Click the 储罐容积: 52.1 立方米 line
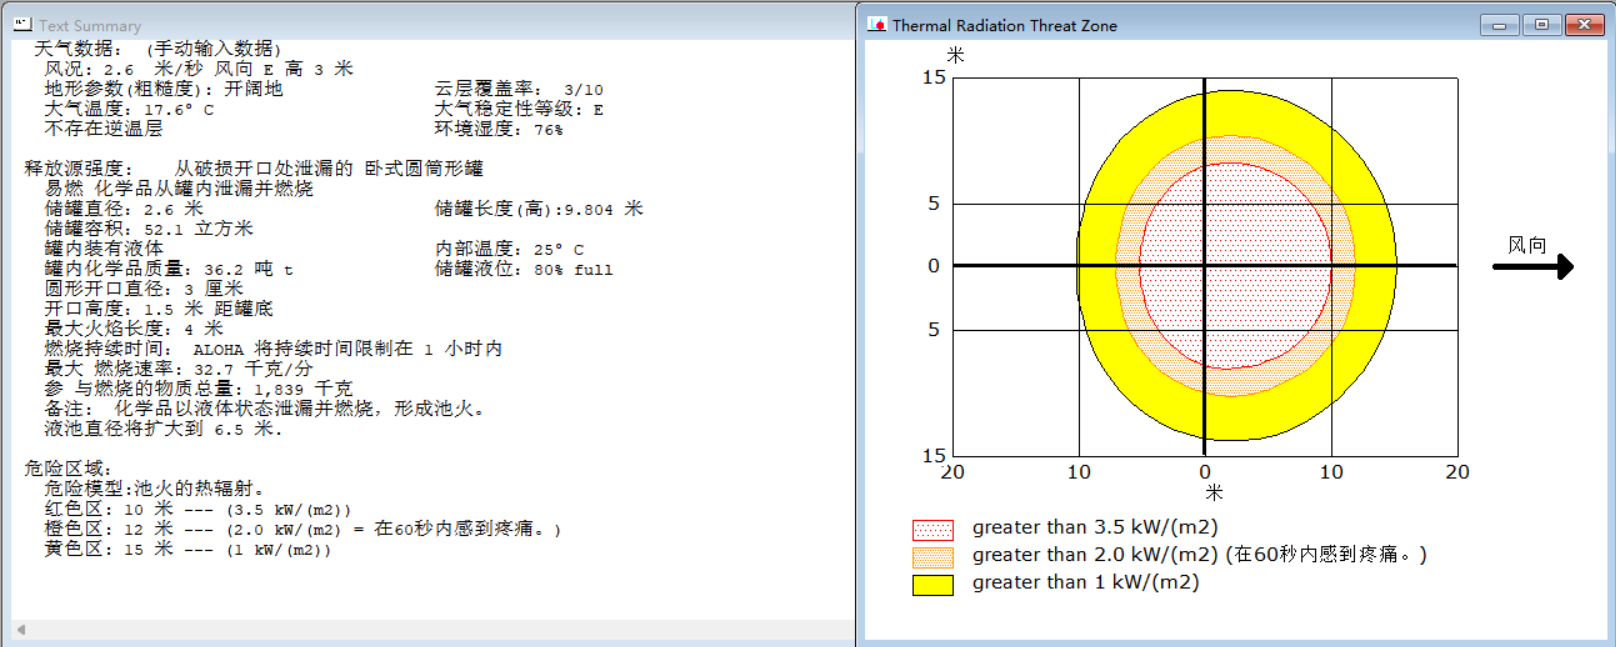The height and width of the screenshot is (647, 1616). pos(148,229)
